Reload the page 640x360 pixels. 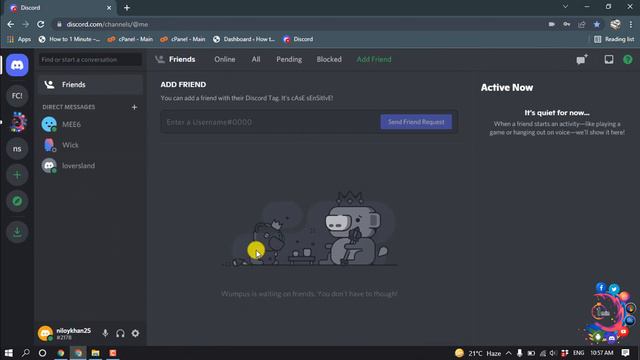pyautogui.click(x=40, y=24)
